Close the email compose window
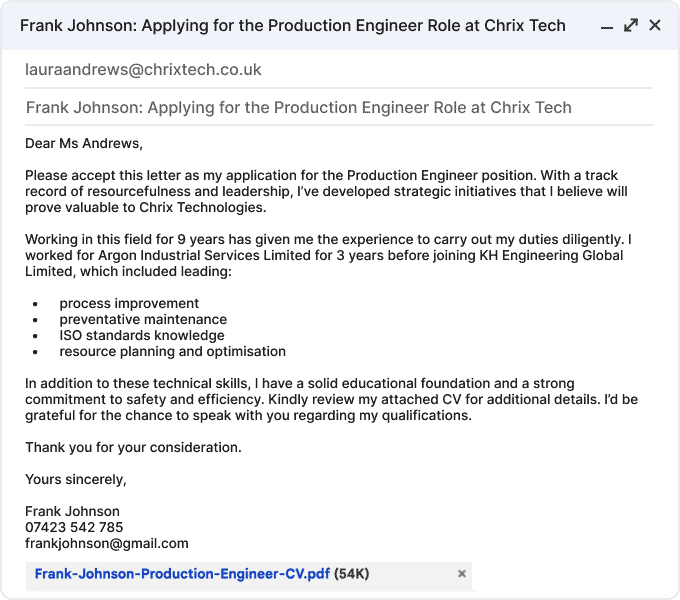Viewport: 680px width, 600px height. point(655,25)
